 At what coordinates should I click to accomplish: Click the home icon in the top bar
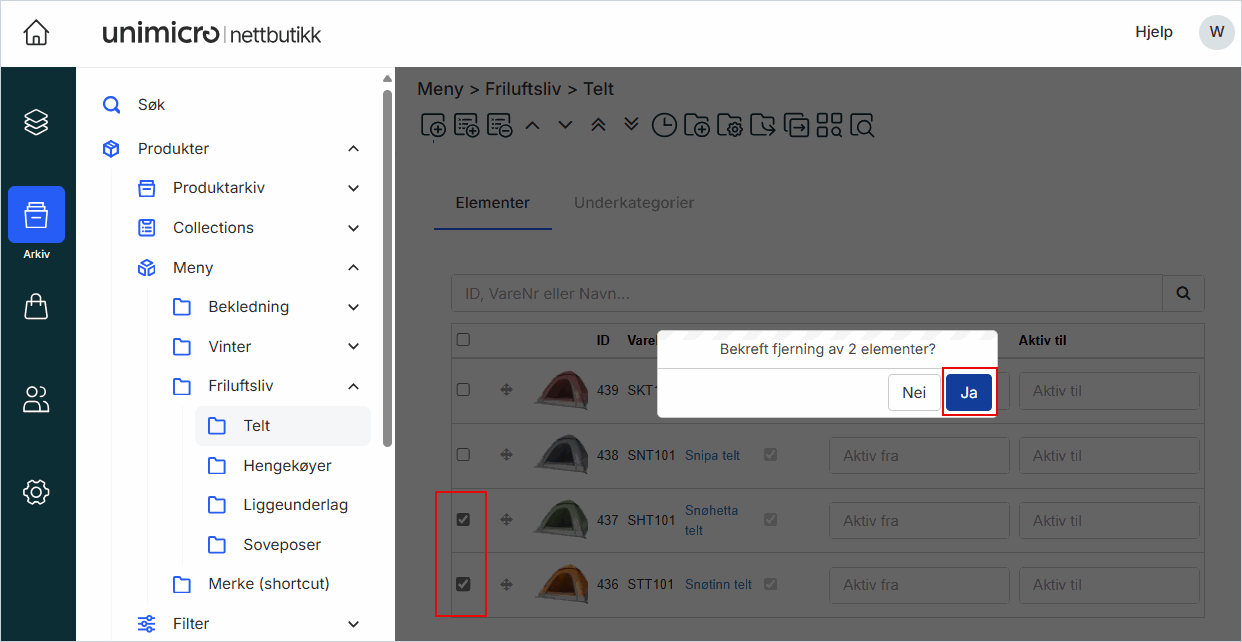[x=36, y=33]
